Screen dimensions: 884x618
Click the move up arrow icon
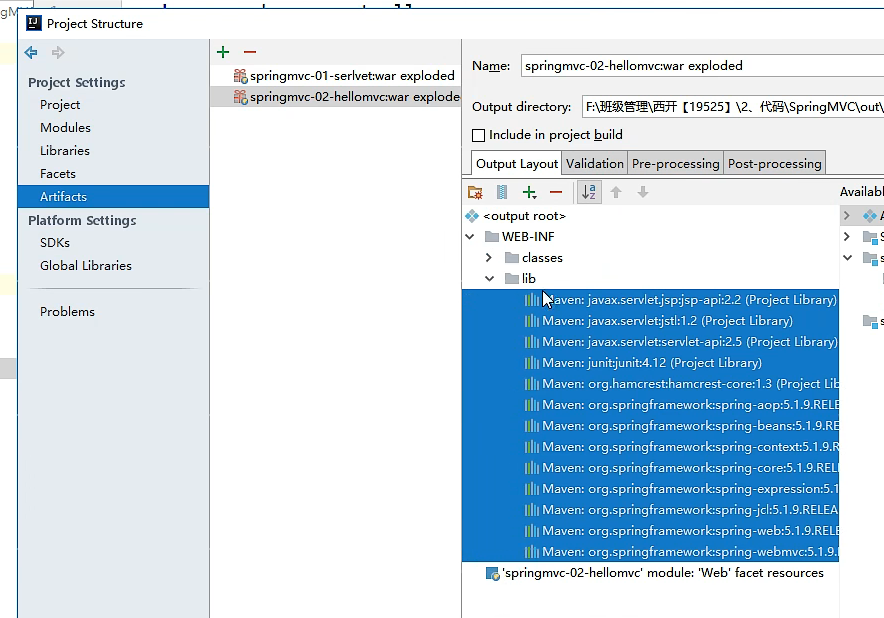616,192
